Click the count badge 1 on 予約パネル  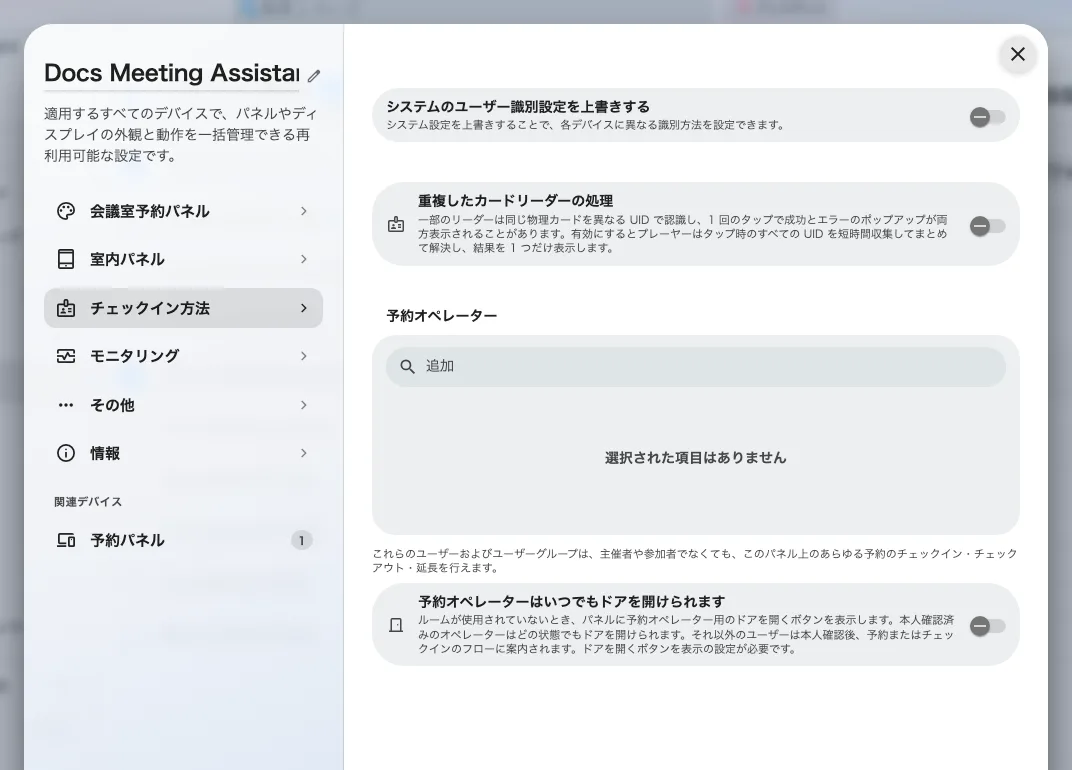click(302, 540)
